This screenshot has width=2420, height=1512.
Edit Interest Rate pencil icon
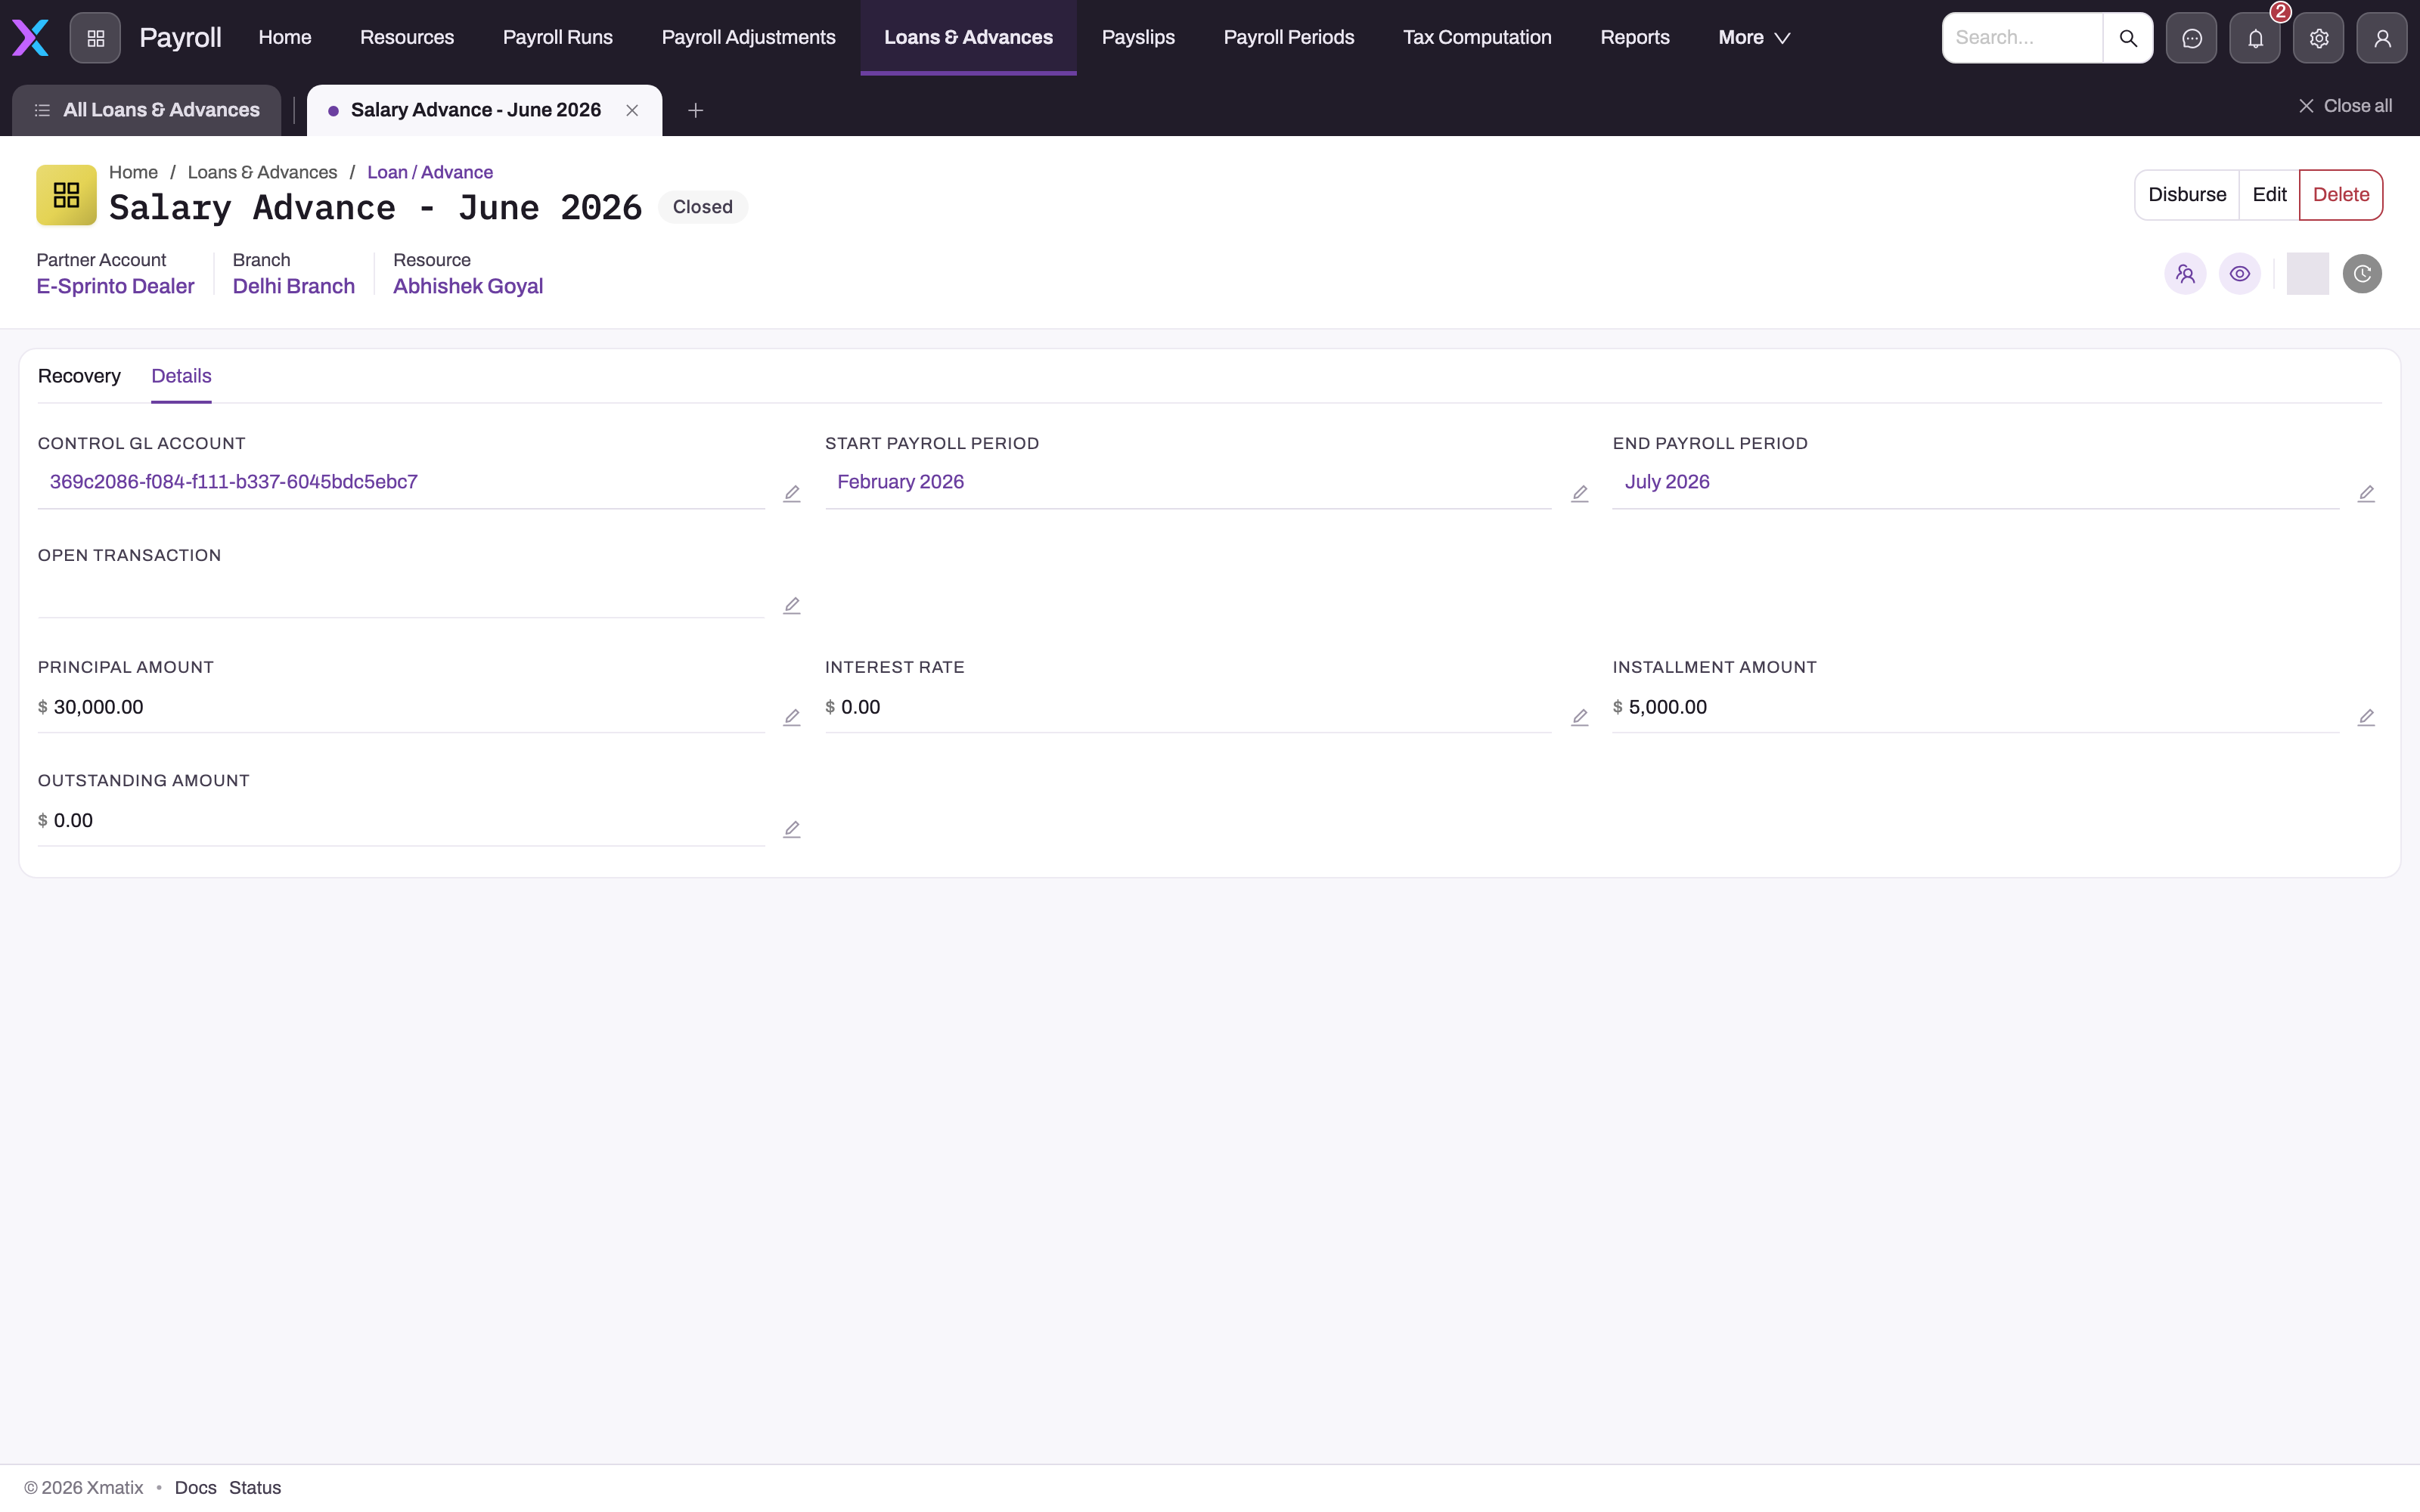point(1580,718)
